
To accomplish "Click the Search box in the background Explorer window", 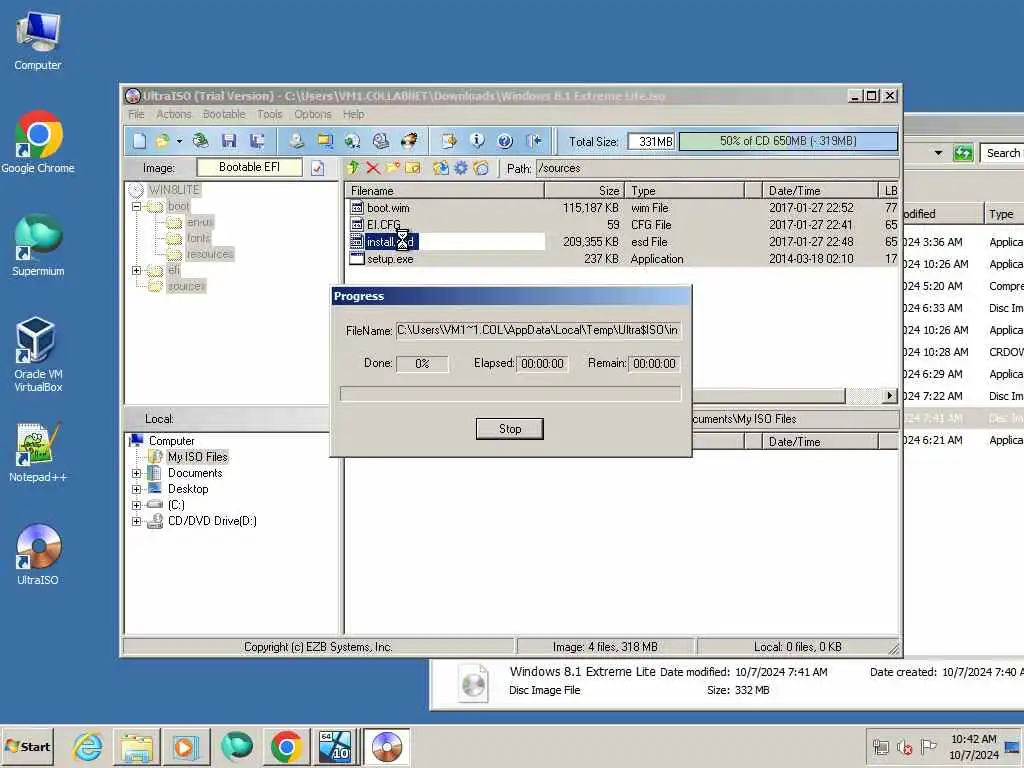I will (x=1002, y=153).
